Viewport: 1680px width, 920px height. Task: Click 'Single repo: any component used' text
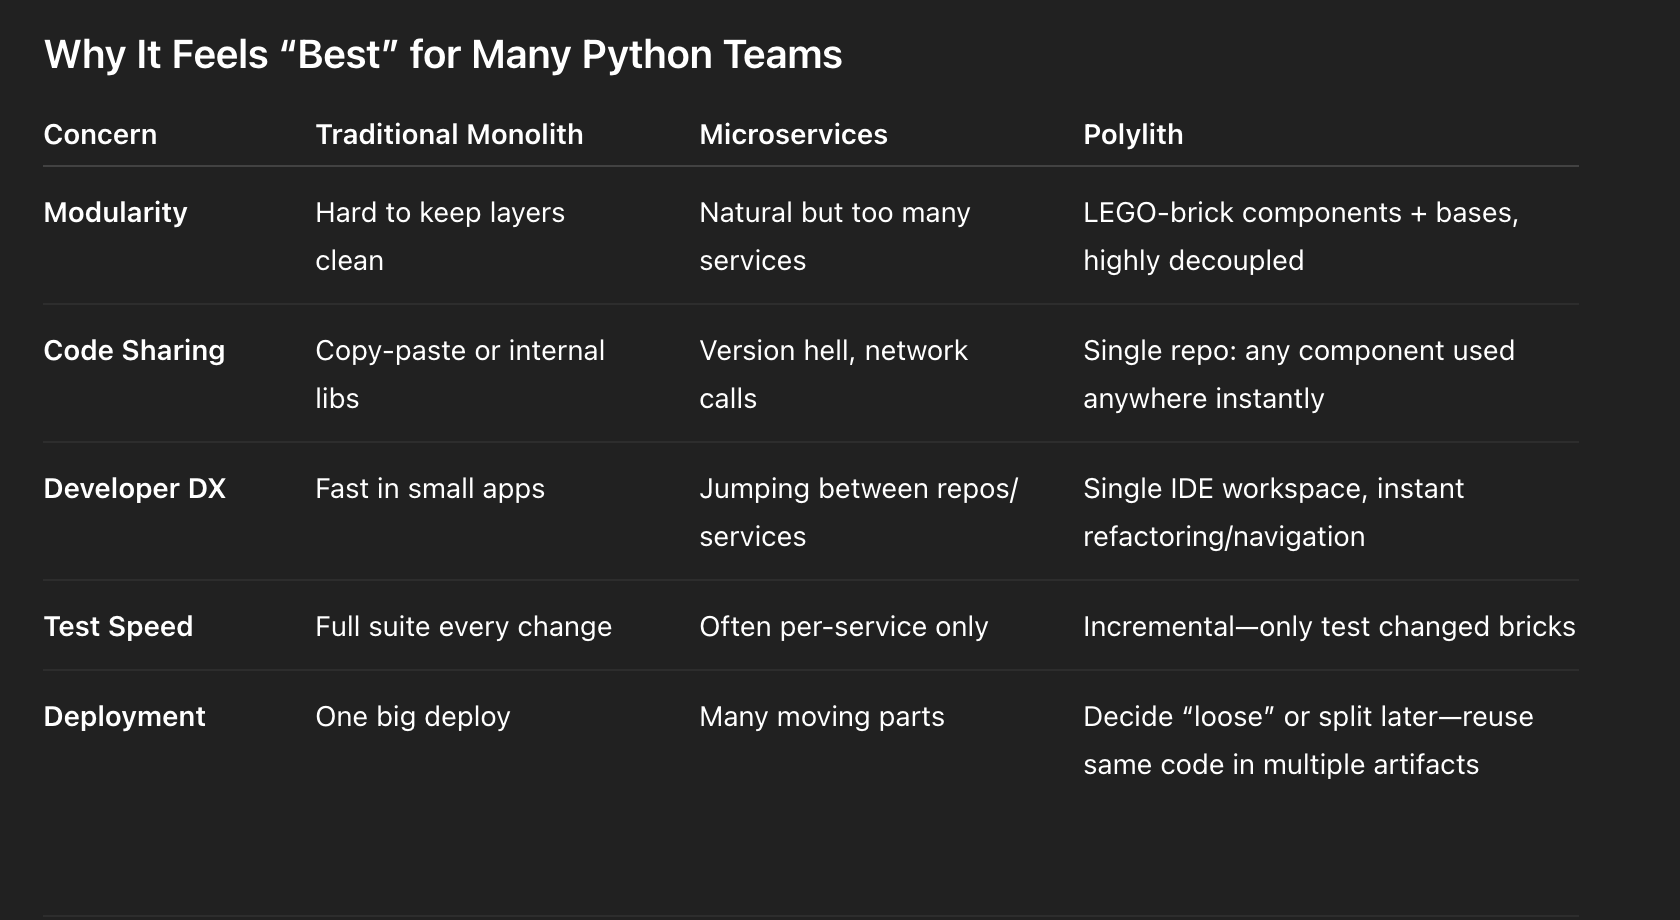1299,351
